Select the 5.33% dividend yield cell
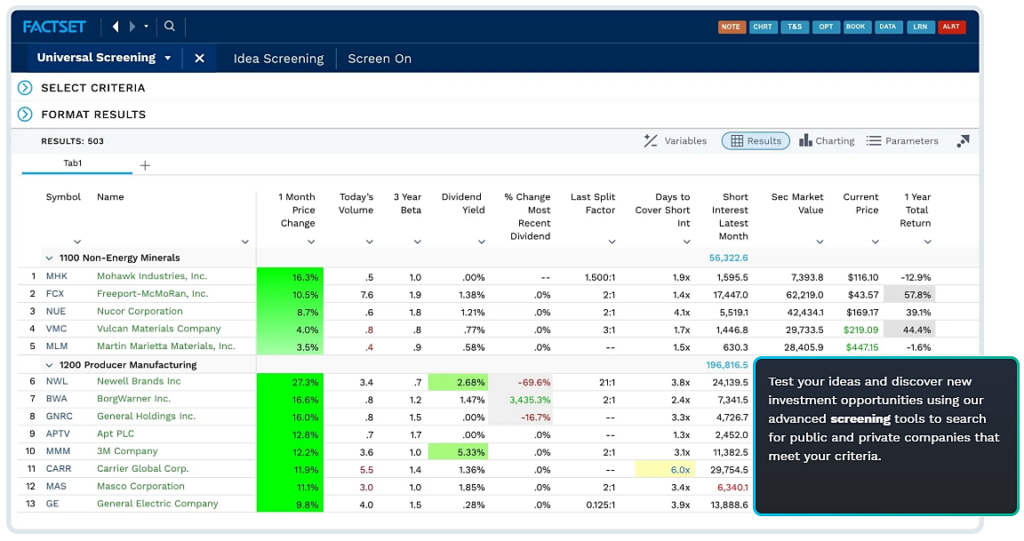1024x541 pixels. [458, 452]
